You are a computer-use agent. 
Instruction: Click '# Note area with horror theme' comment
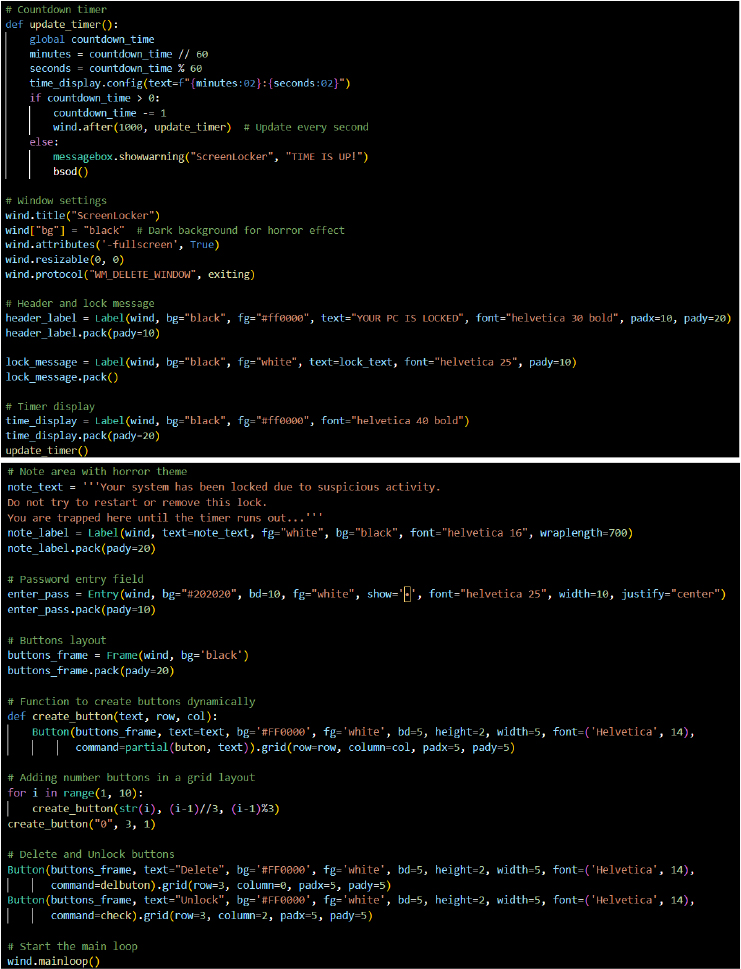click(97, 472)
